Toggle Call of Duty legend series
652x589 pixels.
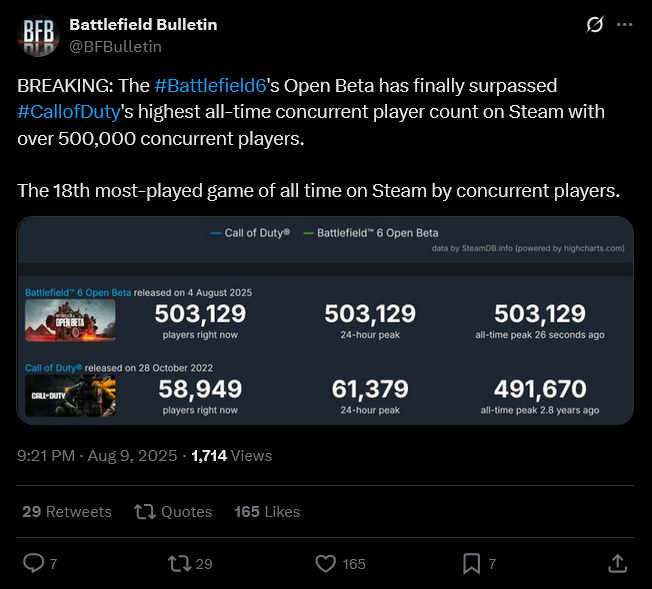[251, 233]
